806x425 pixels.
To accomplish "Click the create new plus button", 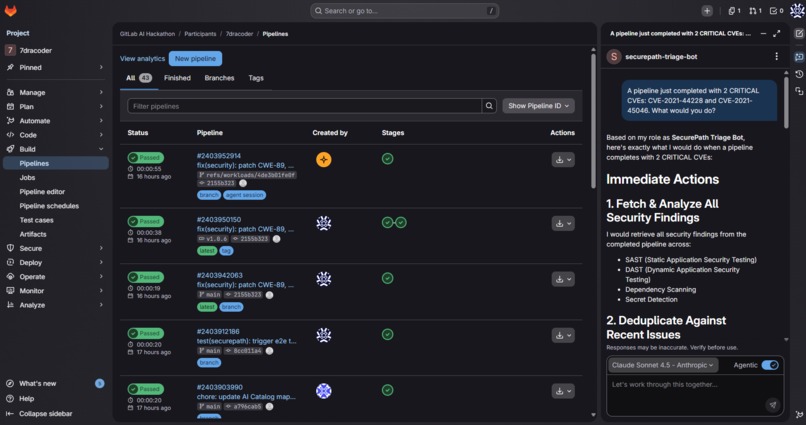I will coord(707,11).
